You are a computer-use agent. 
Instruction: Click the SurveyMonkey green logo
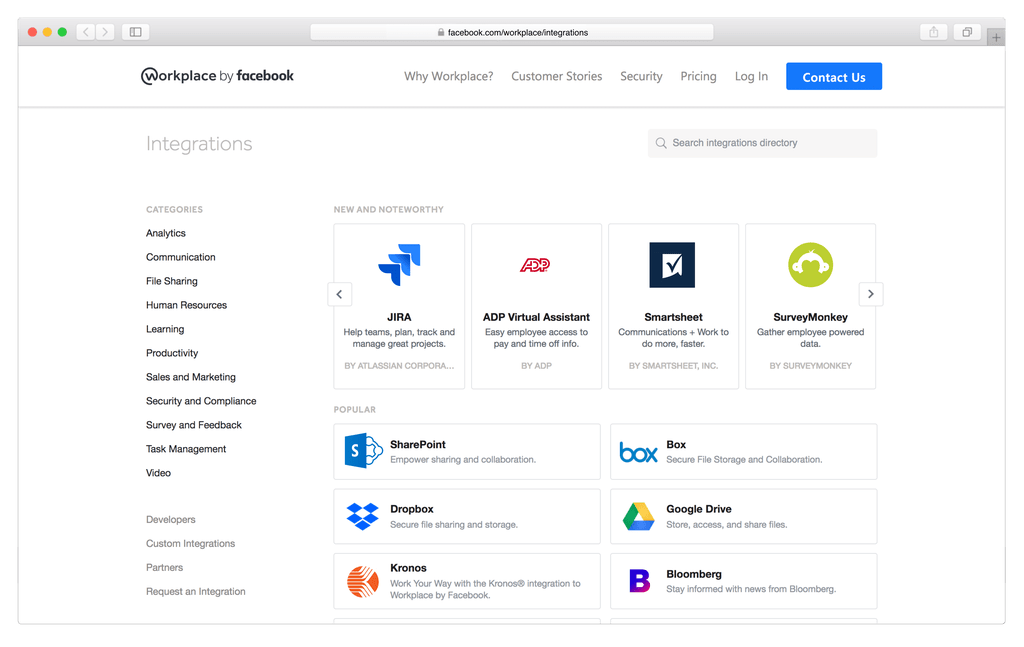pyautogui.click(x=810, y=264)
